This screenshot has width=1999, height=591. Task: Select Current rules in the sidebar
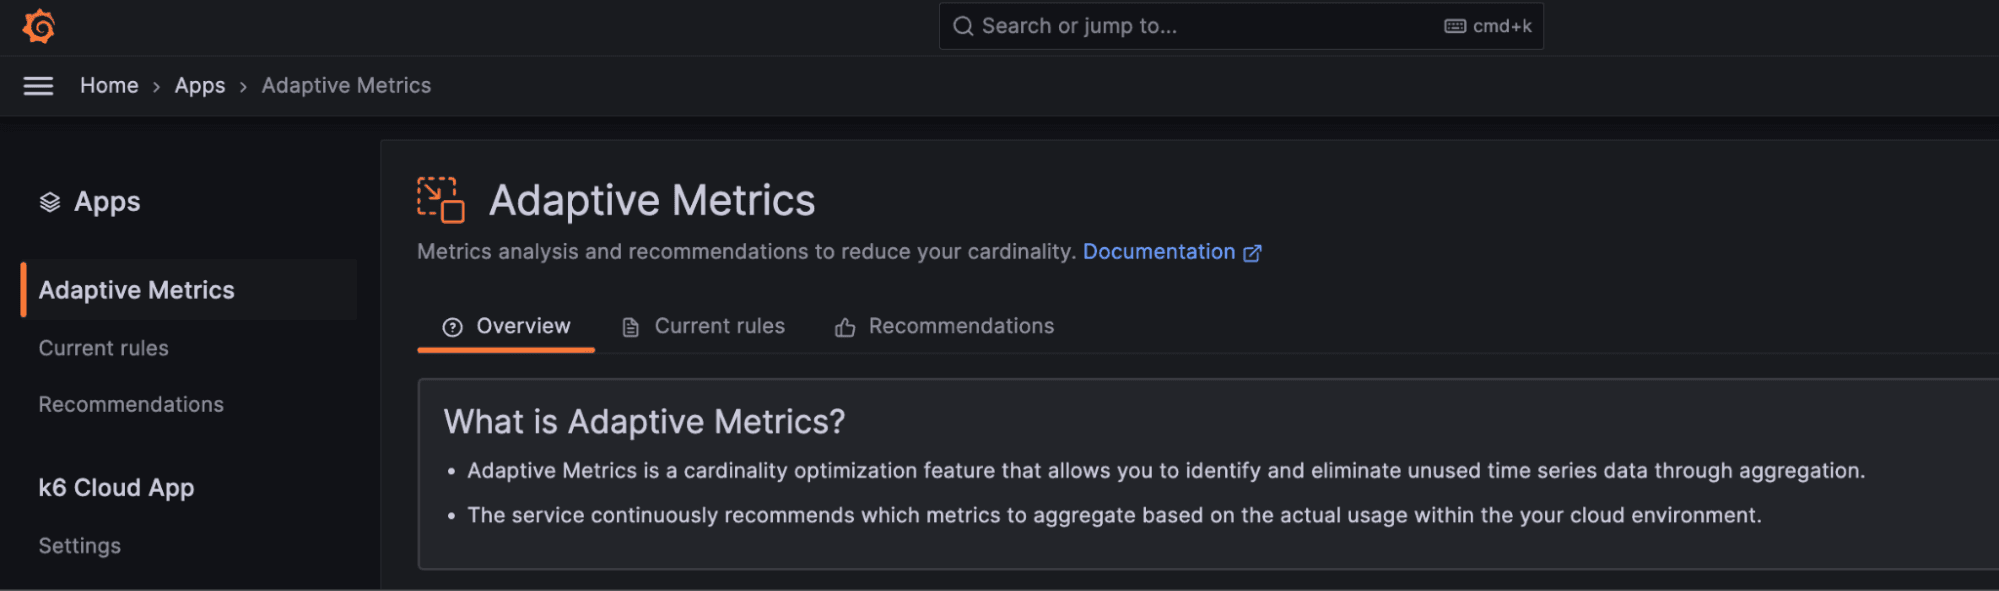coord(103,347)
